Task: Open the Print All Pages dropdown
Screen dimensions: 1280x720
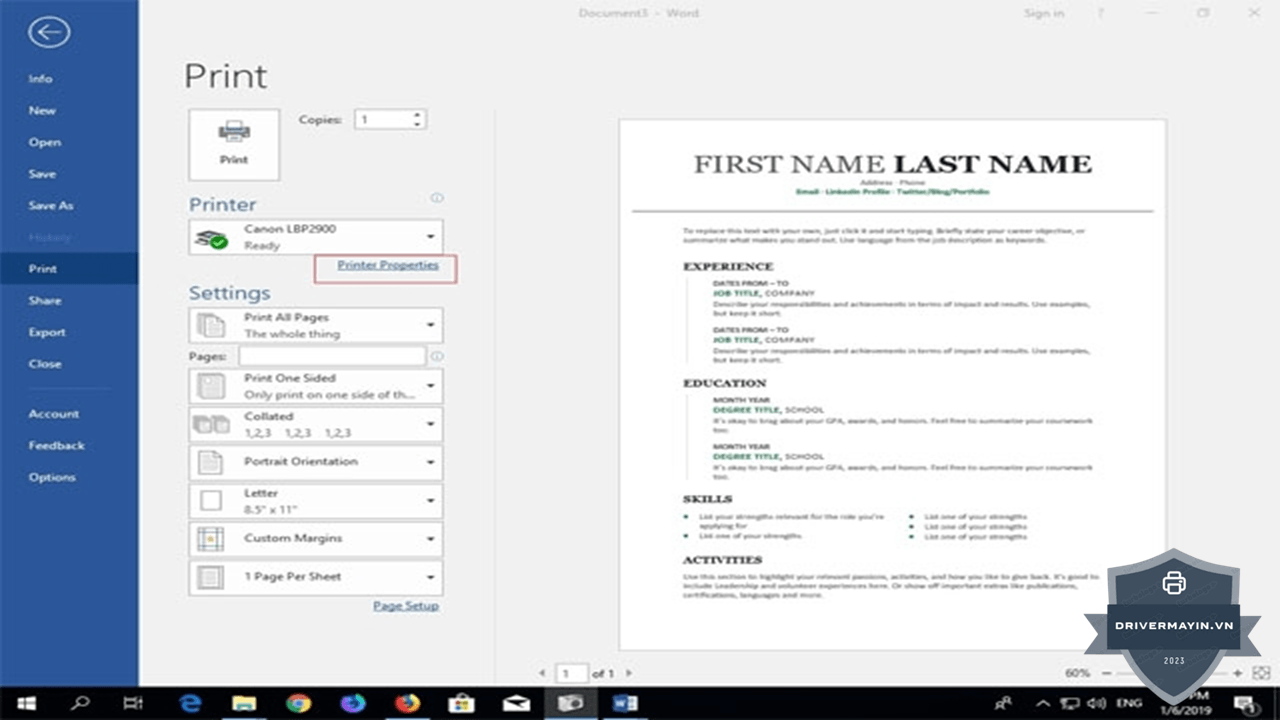Action: click(x=316, y=325)
